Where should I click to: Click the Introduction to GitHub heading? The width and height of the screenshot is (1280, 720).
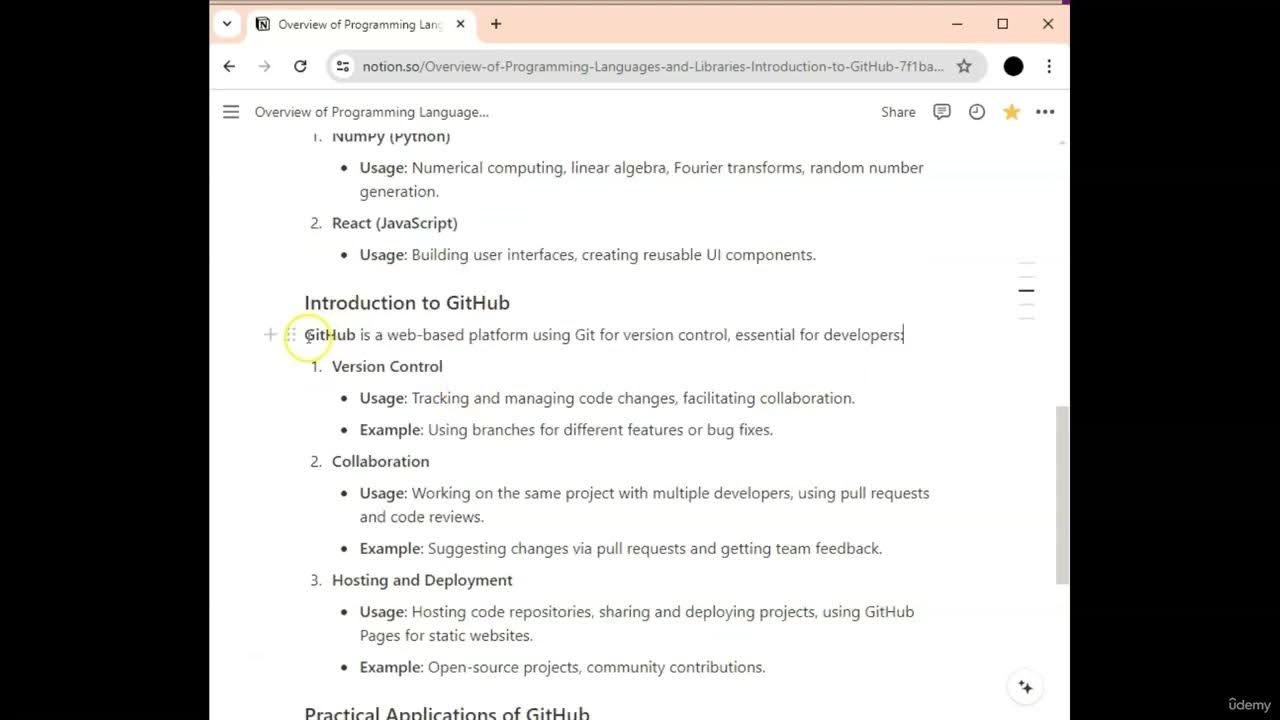point(407,303)
